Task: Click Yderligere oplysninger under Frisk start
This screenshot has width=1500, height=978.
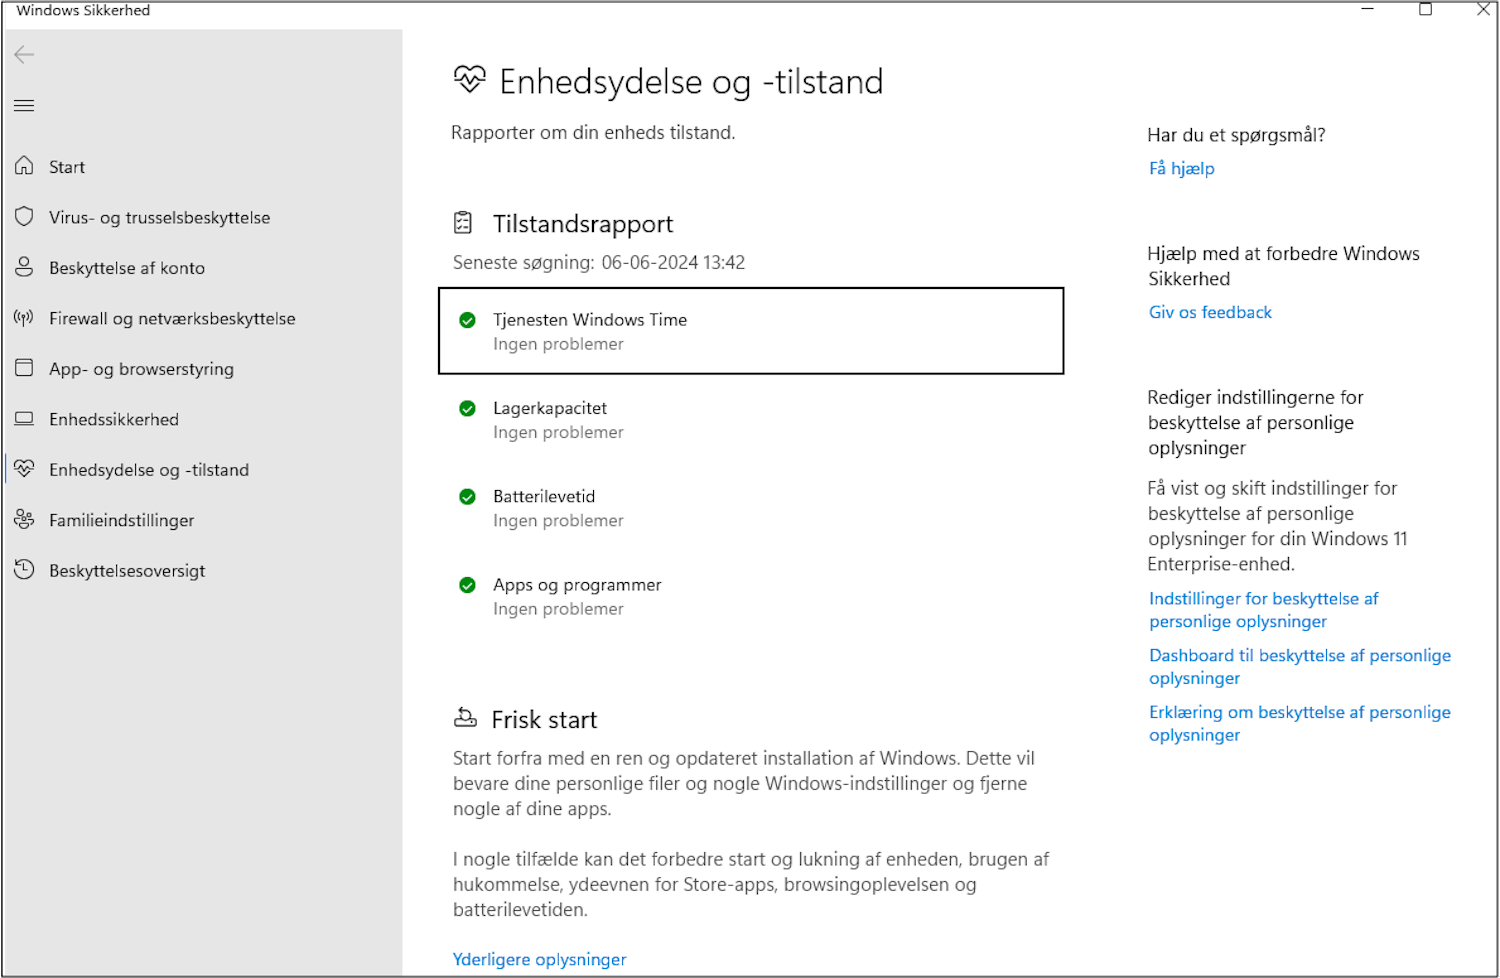Action: [540, 959]
